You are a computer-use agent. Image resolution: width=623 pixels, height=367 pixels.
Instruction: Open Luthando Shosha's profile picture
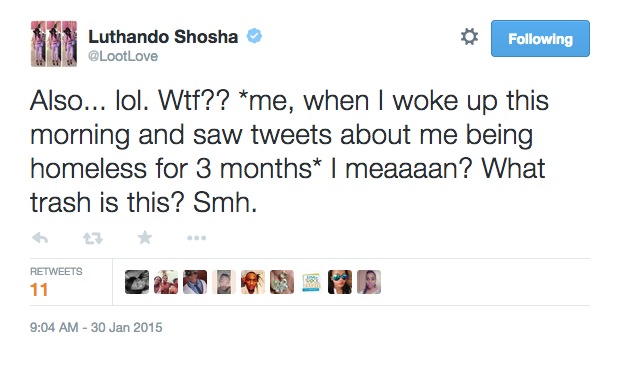click(x=54, y=44)
